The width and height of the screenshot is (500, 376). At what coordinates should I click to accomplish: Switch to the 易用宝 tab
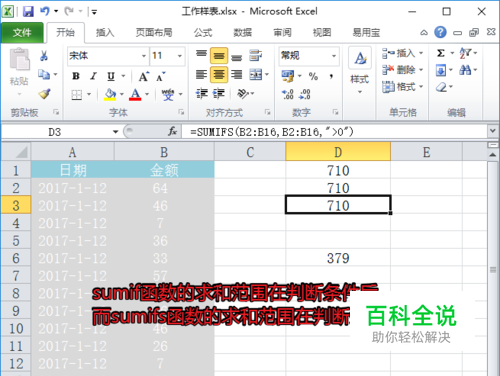[x=366, y=33]
